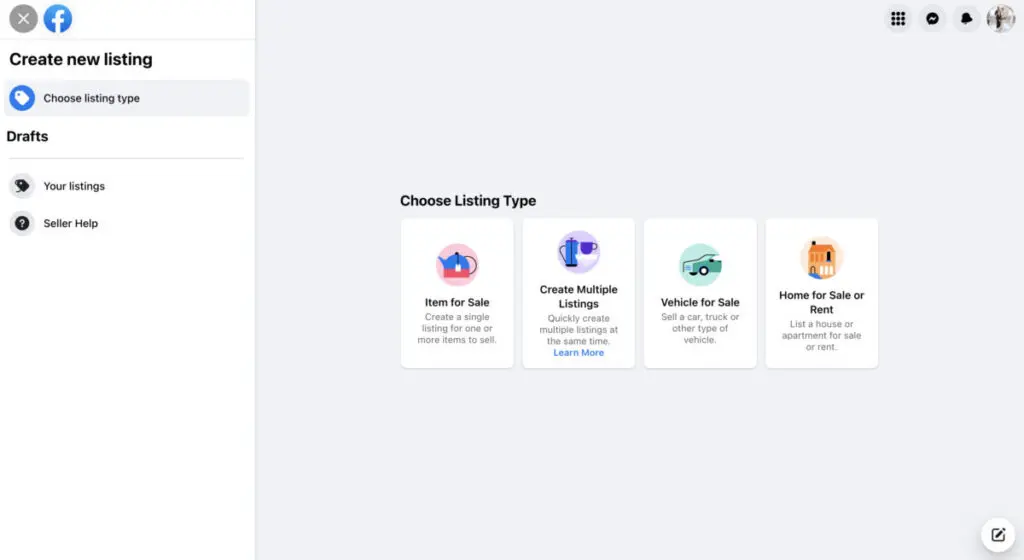Close the create listing page
Image resolution: width=1024 pixels, height=560 pixels.
(x=24, y=19)
